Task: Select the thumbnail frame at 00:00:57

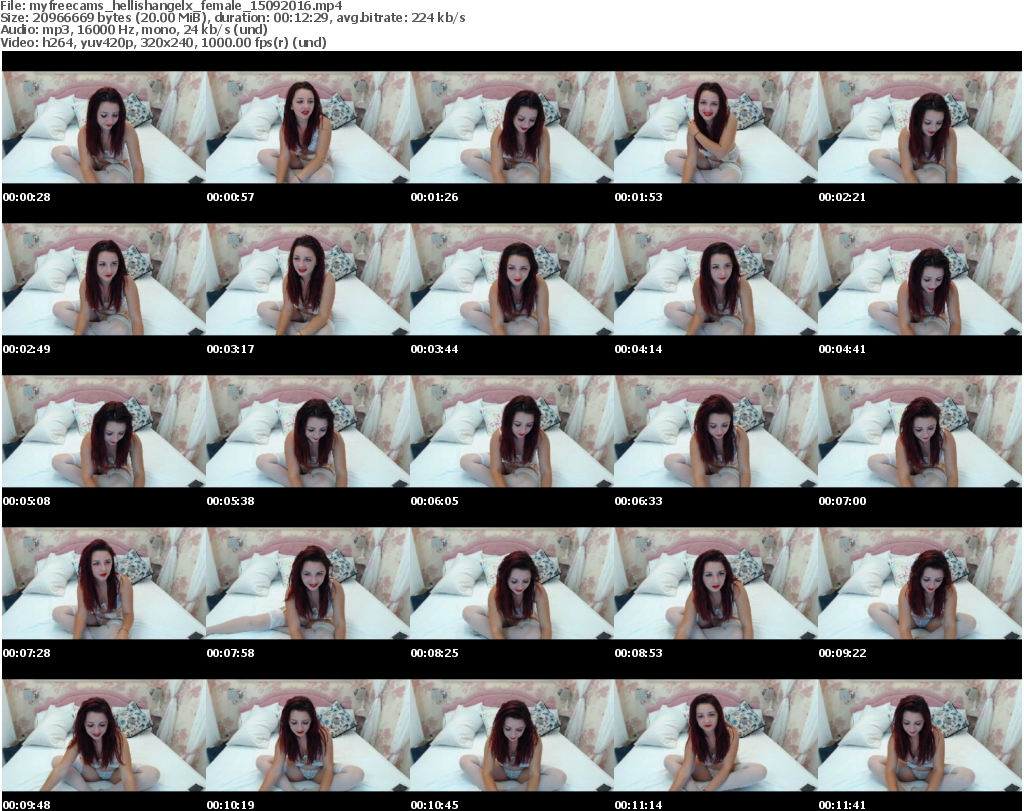Action: (x=308, y=127)
